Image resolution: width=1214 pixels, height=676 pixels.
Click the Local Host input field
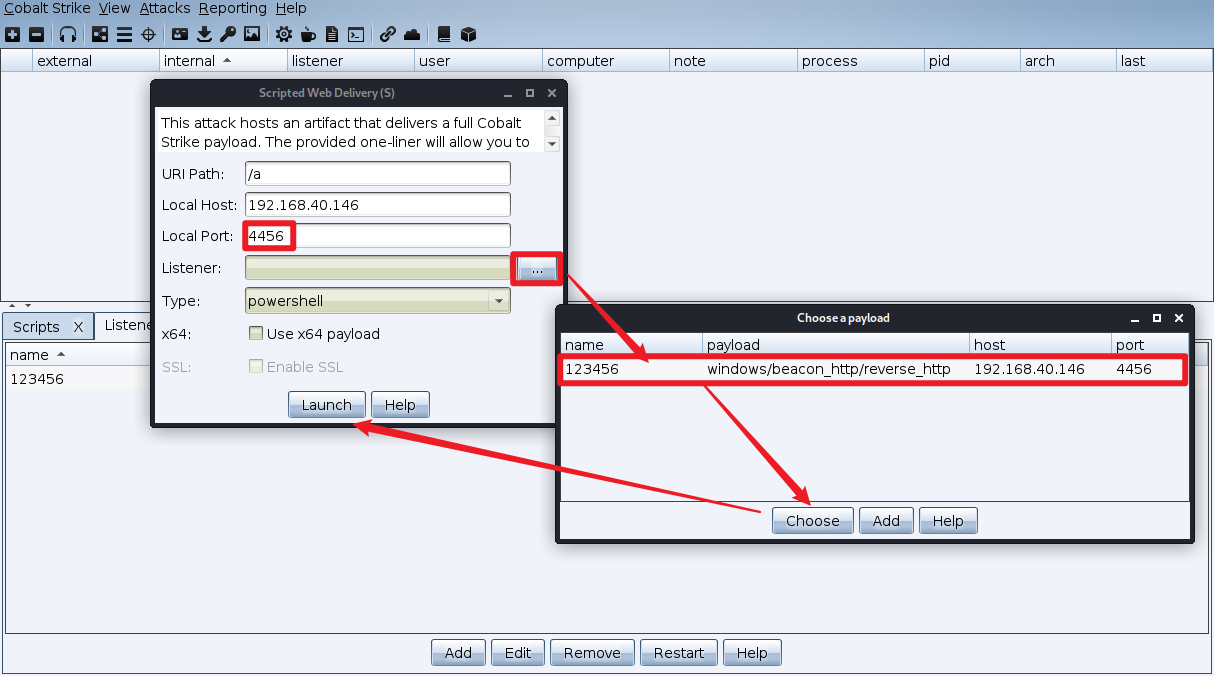pyautogui.click(x=378, y=204)
